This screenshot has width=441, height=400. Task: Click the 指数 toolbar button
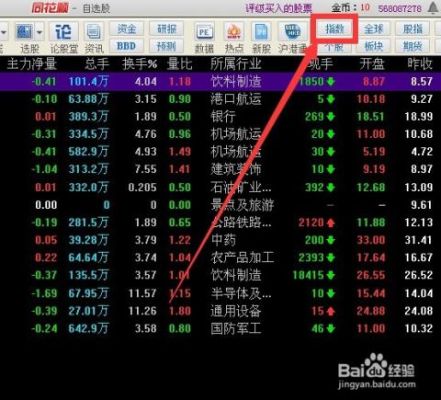point(334,29)
